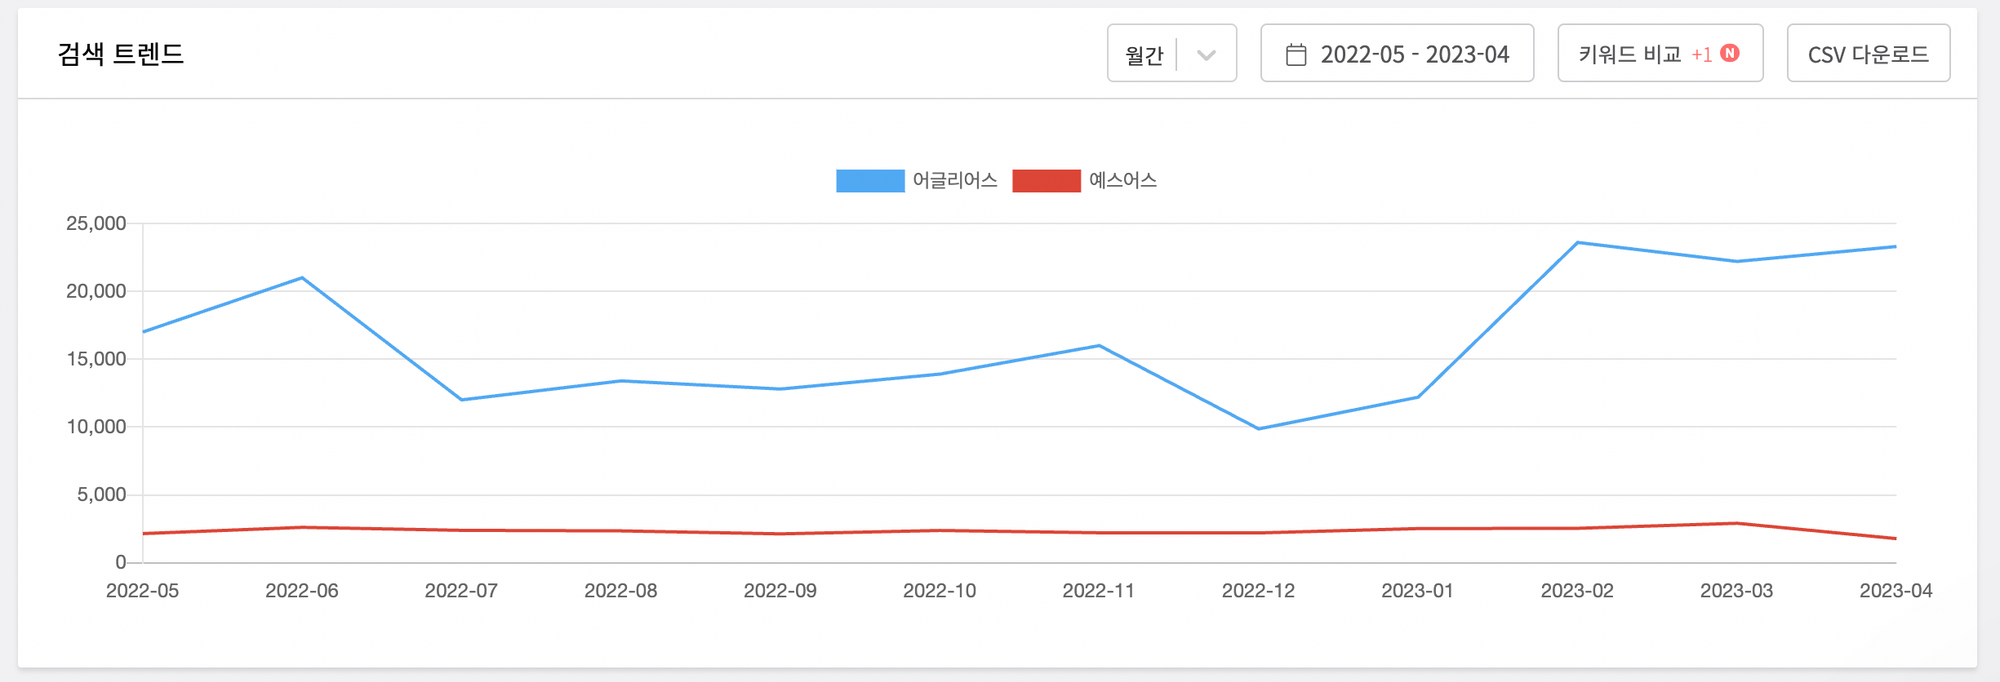Viewport: 2000px width, 682px height.
Task: Open the 월간 period dropdown
Action: (x=1171, y=53)
